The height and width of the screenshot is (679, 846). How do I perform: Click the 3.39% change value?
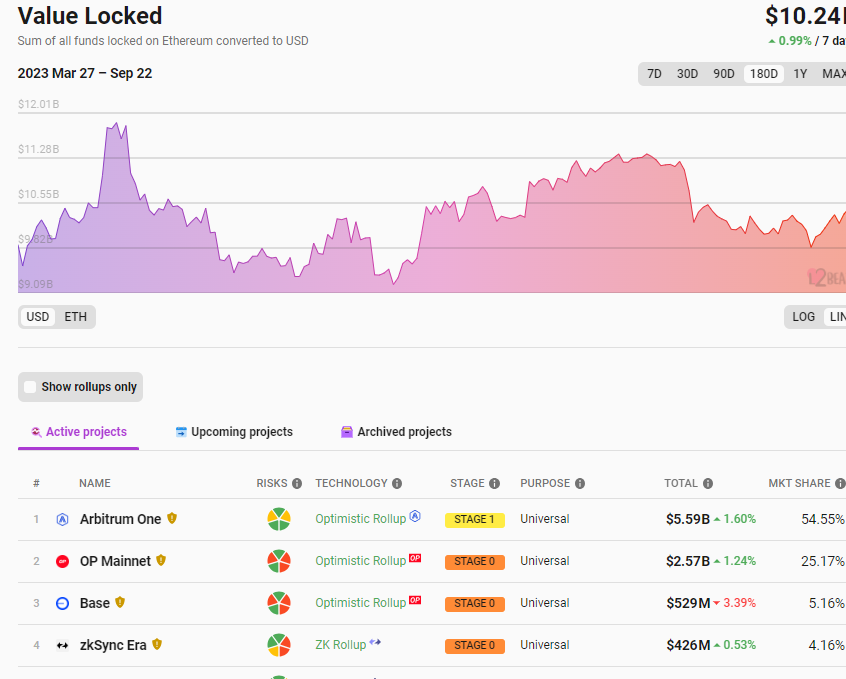[740, 603]
